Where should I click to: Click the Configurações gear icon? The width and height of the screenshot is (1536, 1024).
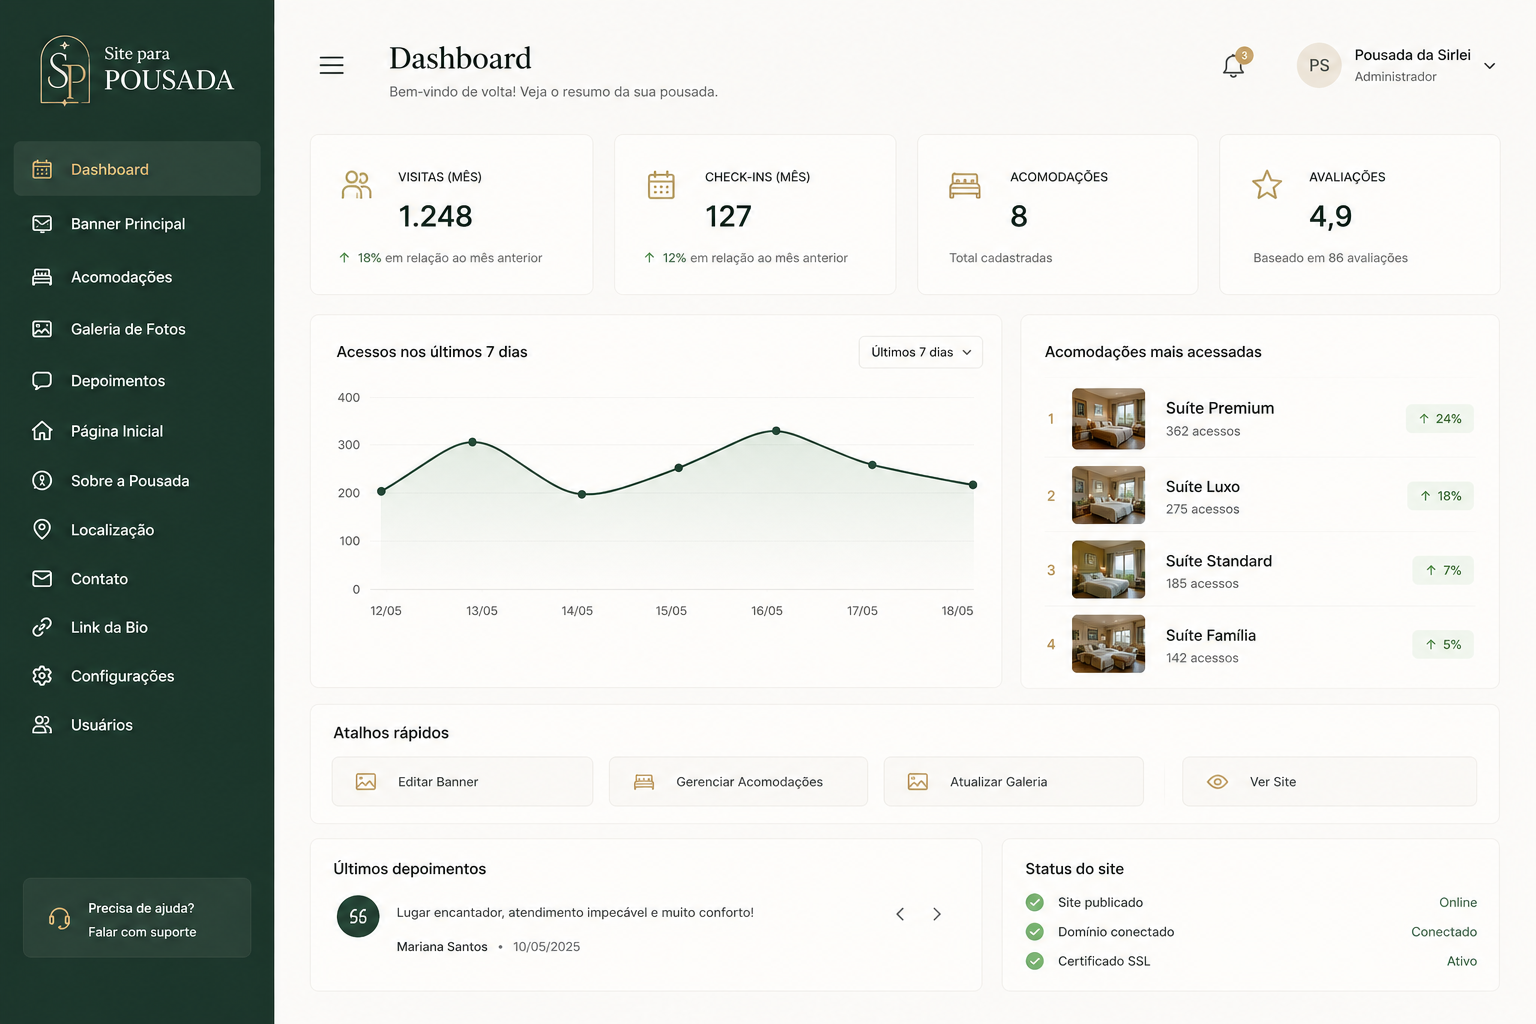(42, 676)
